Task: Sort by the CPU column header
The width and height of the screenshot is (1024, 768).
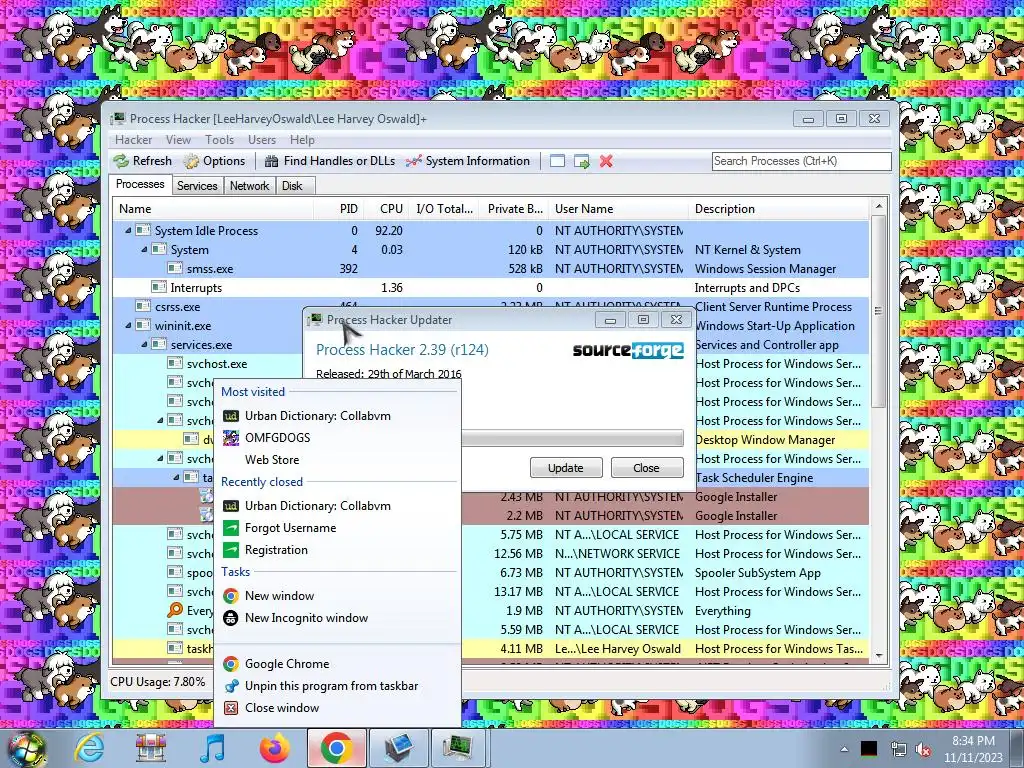Action: coord(385,209)
